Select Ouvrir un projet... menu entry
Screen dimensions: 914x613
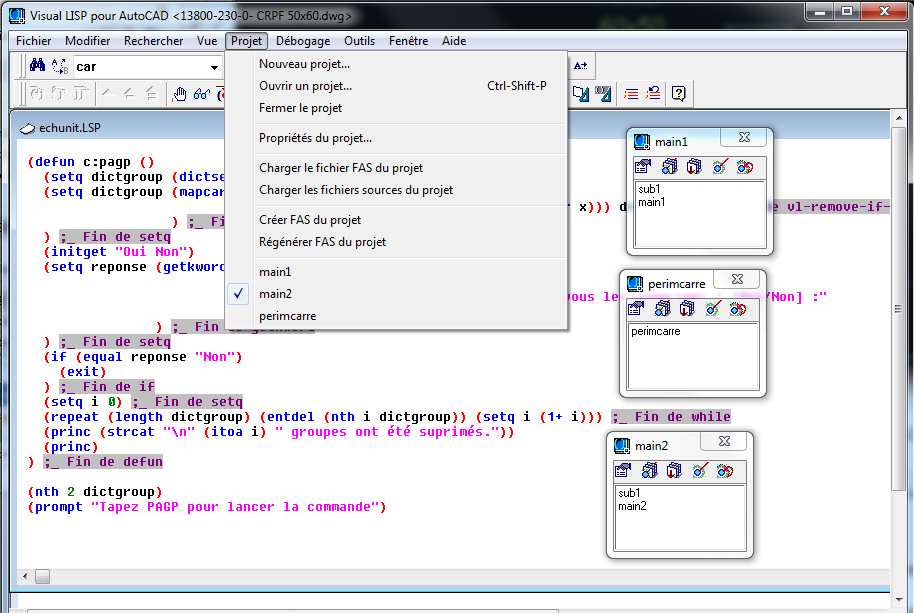tap(396, 86)
